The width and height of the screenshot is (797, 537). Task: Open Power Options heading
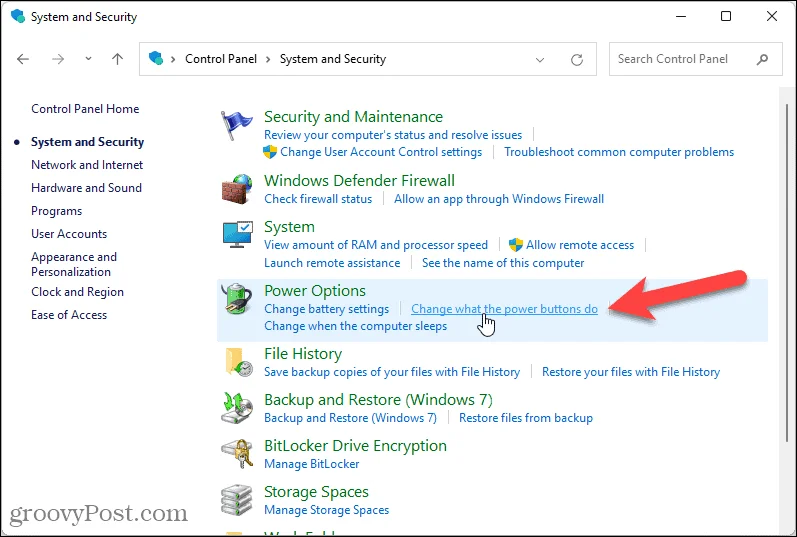click(x=315, y=291)
